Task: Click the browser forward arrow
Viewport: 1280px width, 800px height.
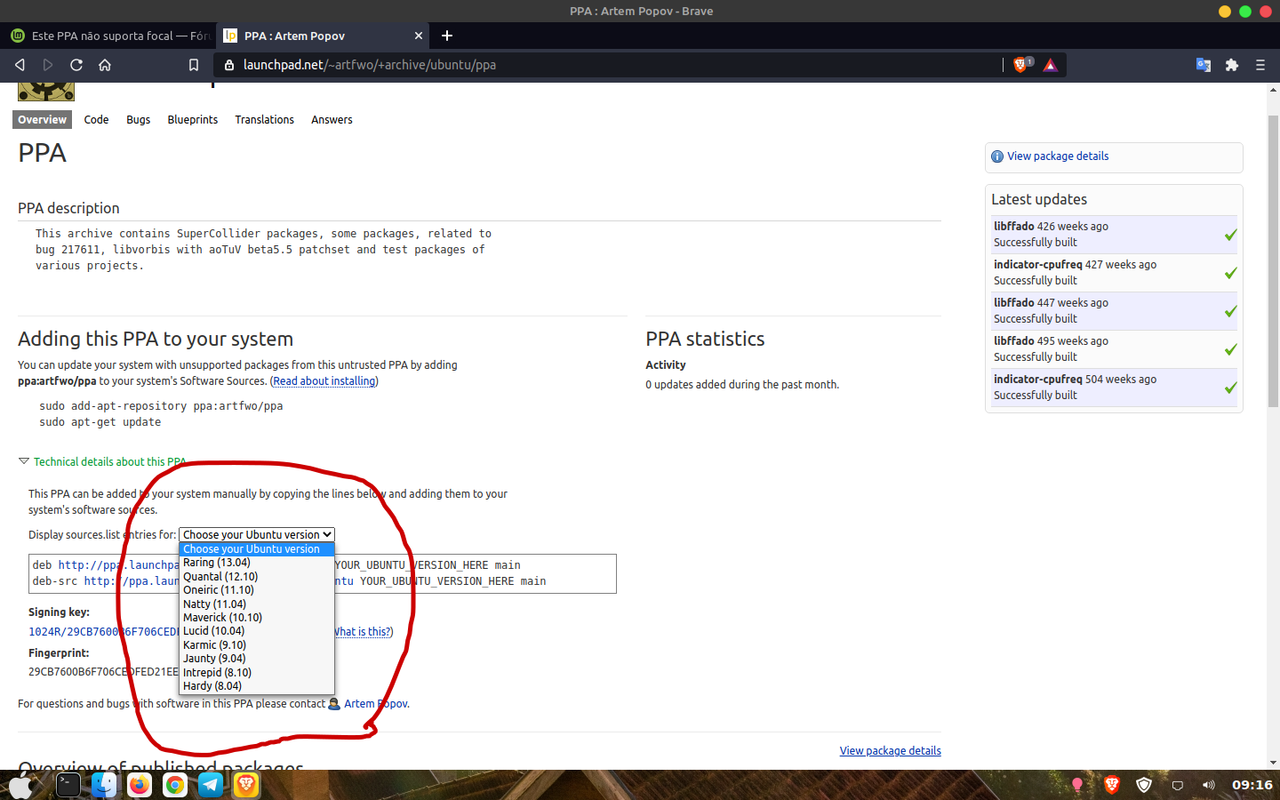Action: [x=47, y=65]
